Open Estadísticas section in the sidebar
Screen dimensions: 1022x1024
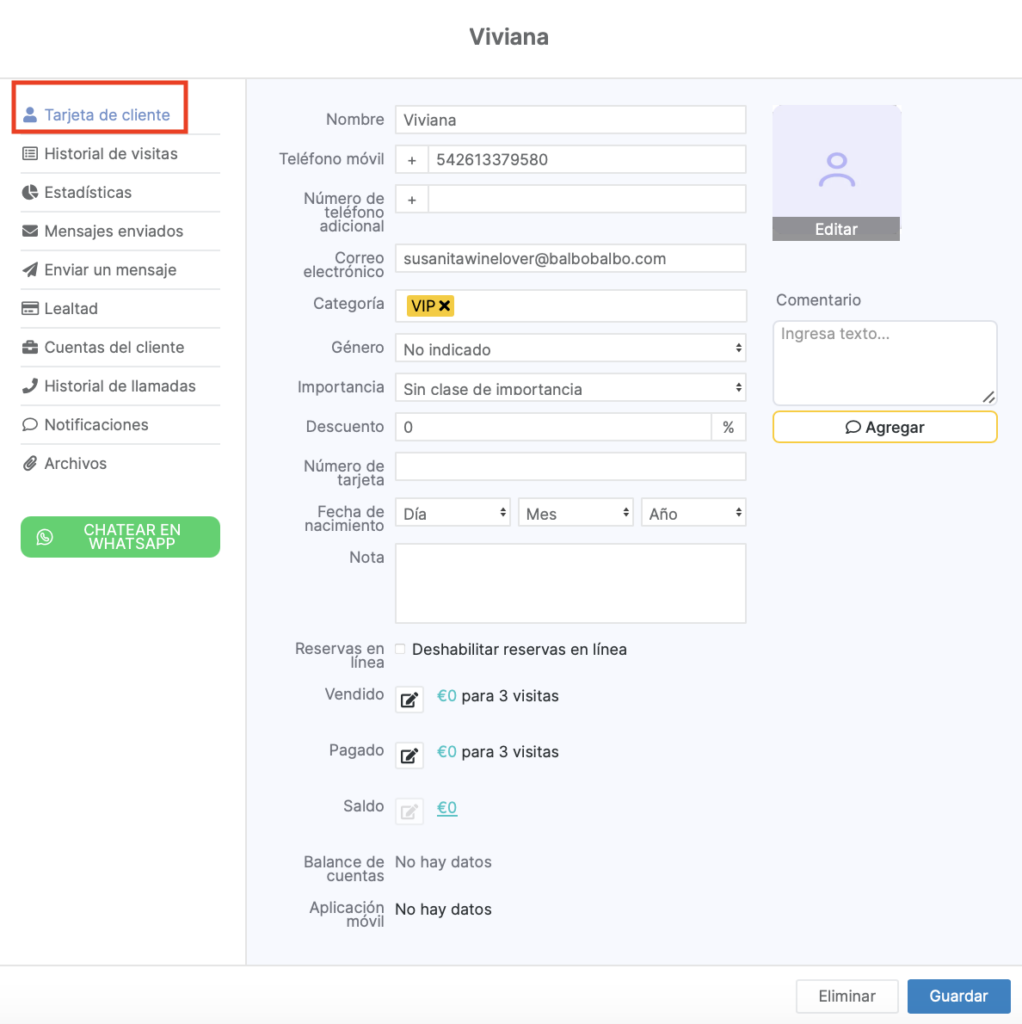pyautogui.click(x=88, y=192)
